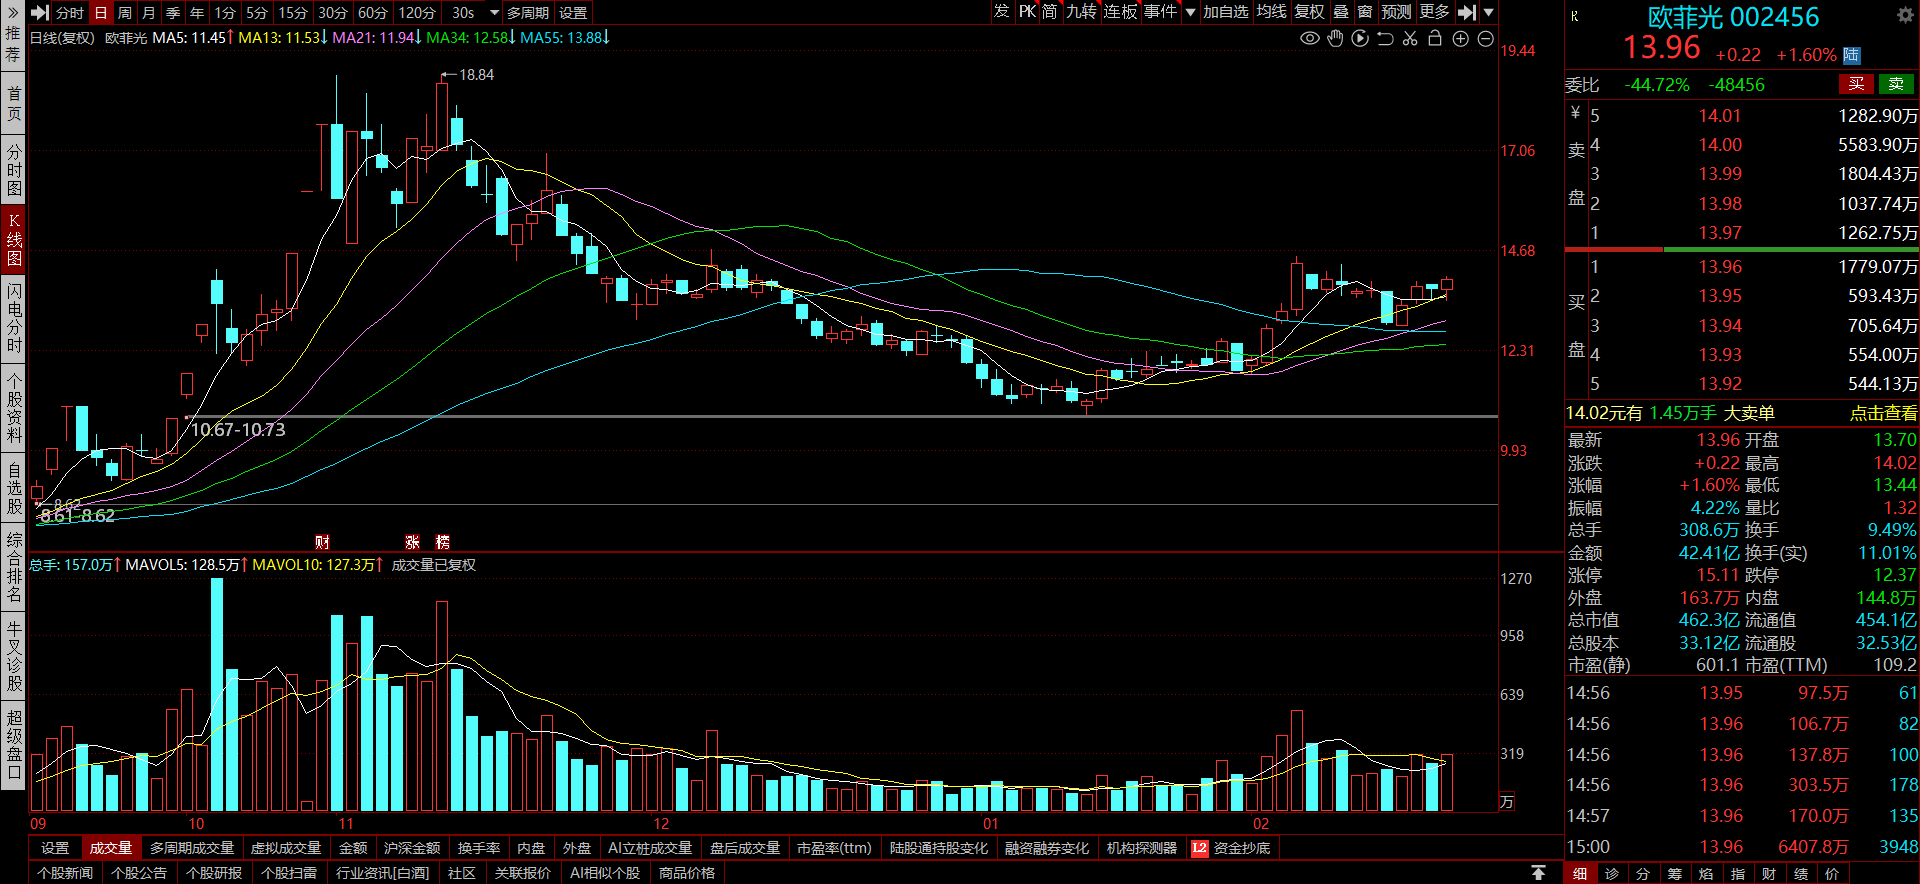Click 加自选 to add to watchlist
Image resolution: width=1920 pixels, height=884 pixels.
[x=1226, y=12]
